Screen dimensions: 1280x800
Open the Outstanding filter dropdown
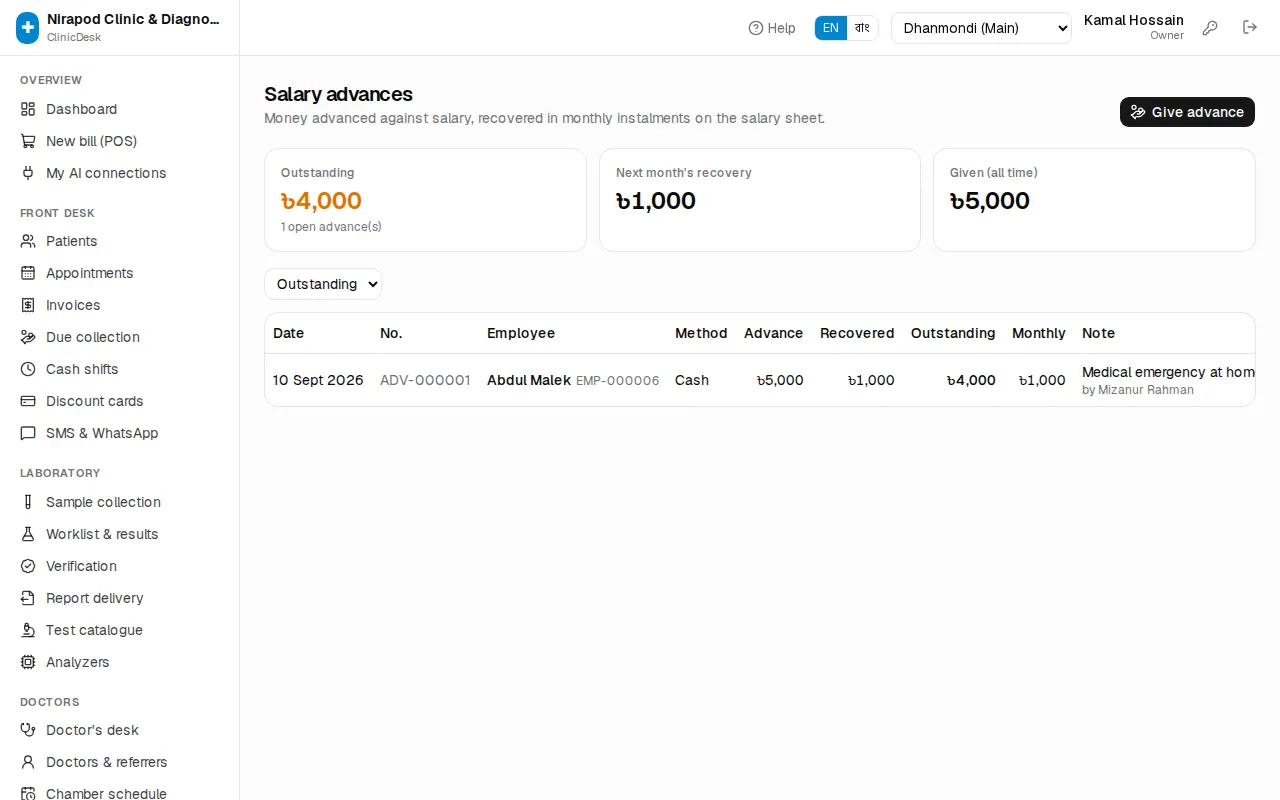pos(323,284)
